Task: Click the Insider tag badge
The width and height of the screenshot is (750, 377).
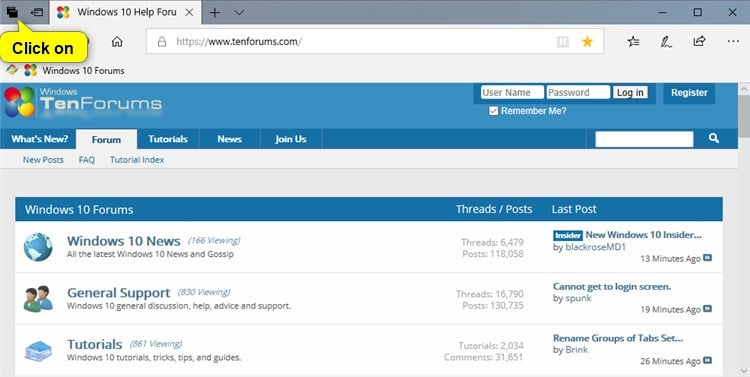Action: [568, 235]
